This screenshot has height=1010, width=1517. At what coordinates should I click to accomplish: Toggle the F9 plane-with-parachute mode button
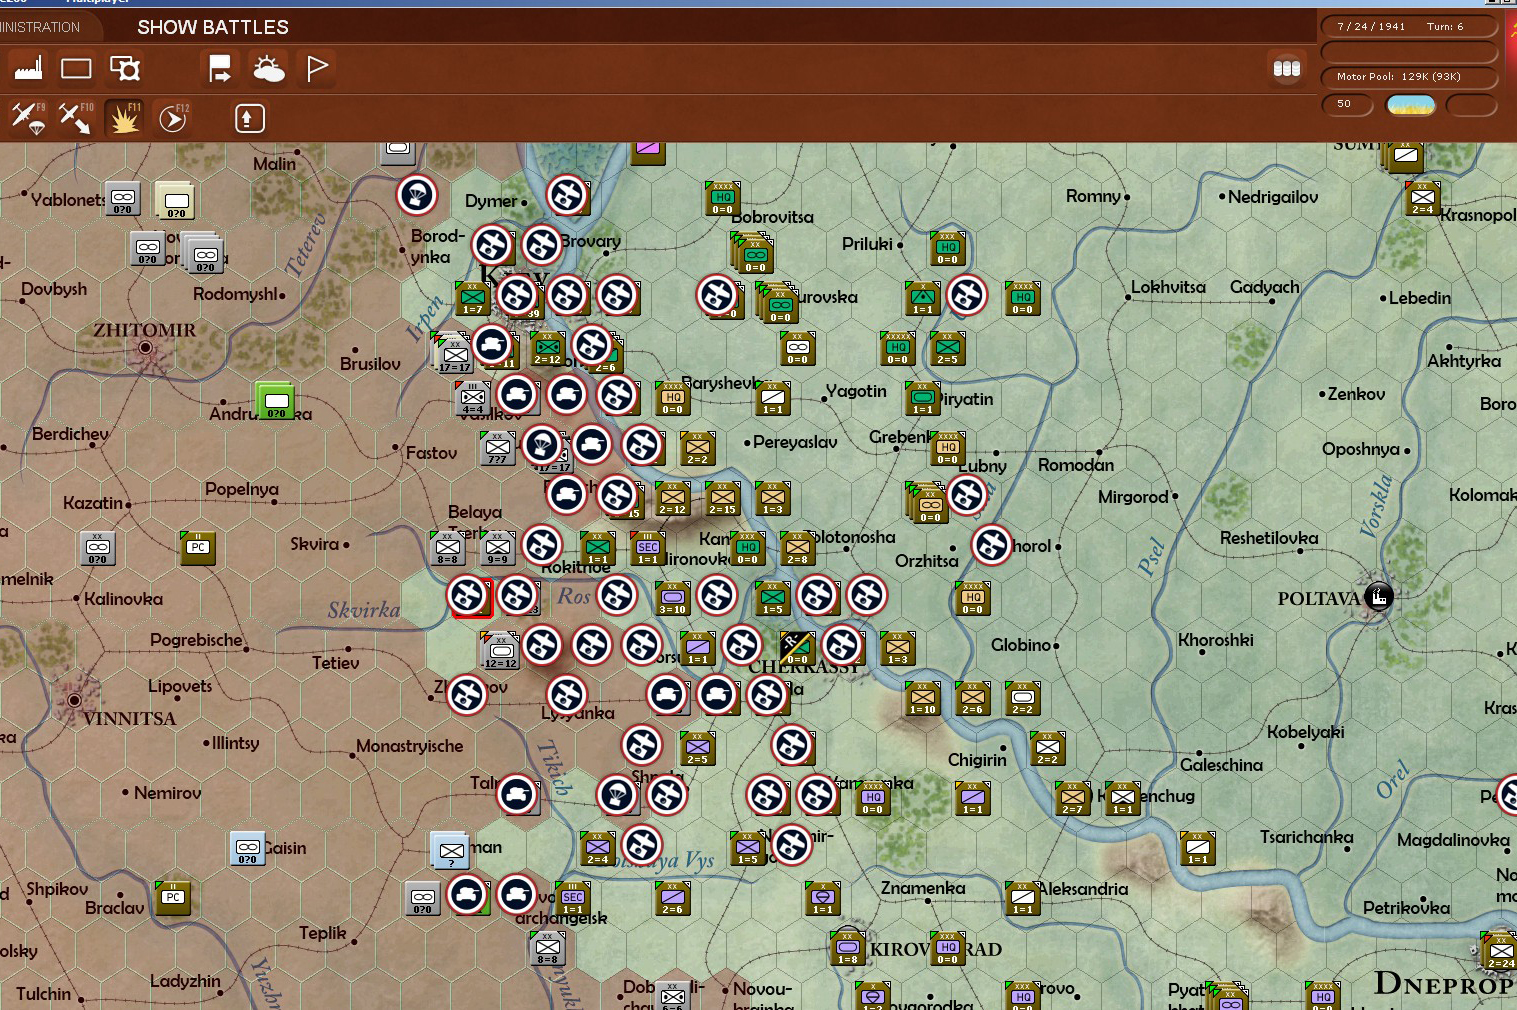pyautogui.click(x=28, y=118)
